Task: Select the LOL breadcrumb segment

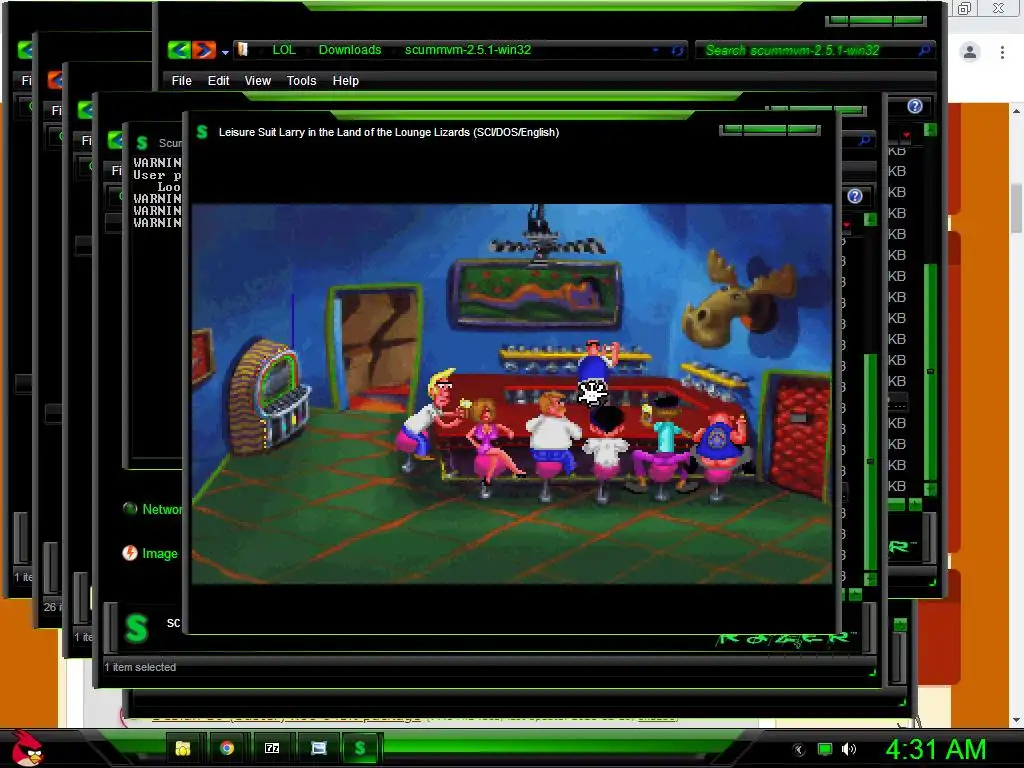Action: [284, 50]
